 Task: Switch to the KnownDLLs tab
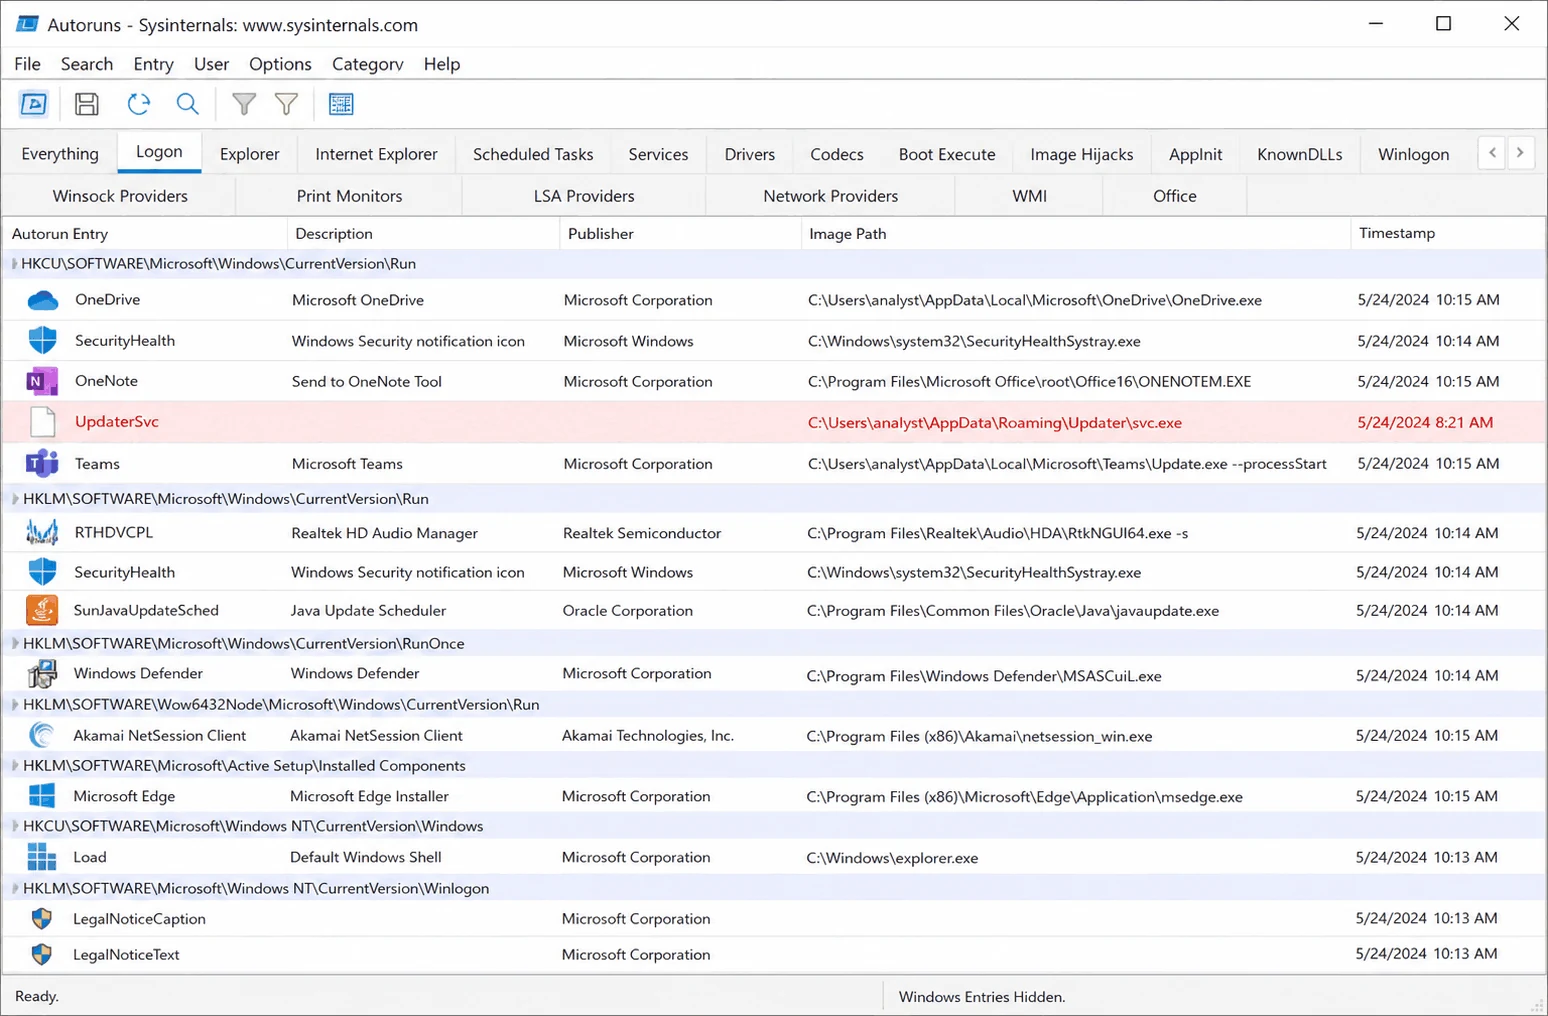(1300, 154)
